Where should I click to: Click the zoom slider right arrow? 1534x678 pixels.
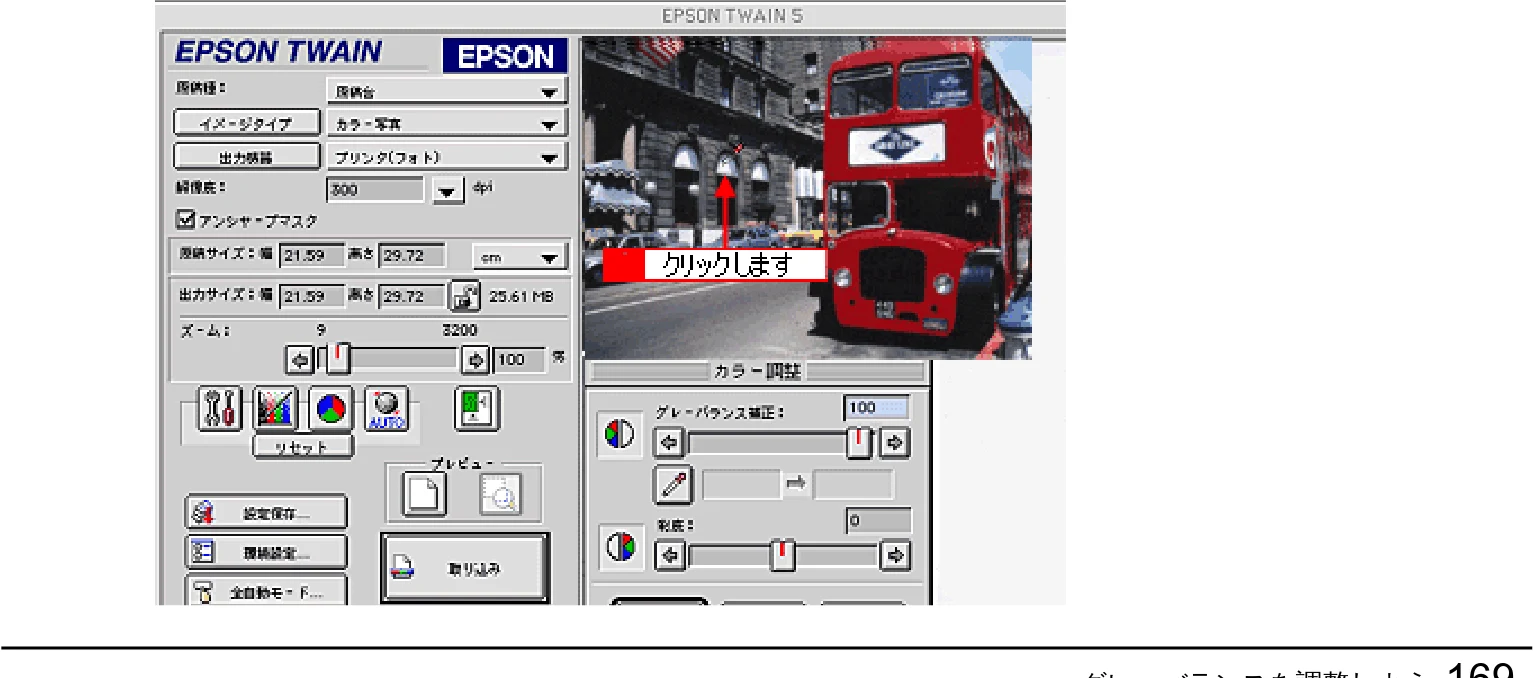point(475,358)
